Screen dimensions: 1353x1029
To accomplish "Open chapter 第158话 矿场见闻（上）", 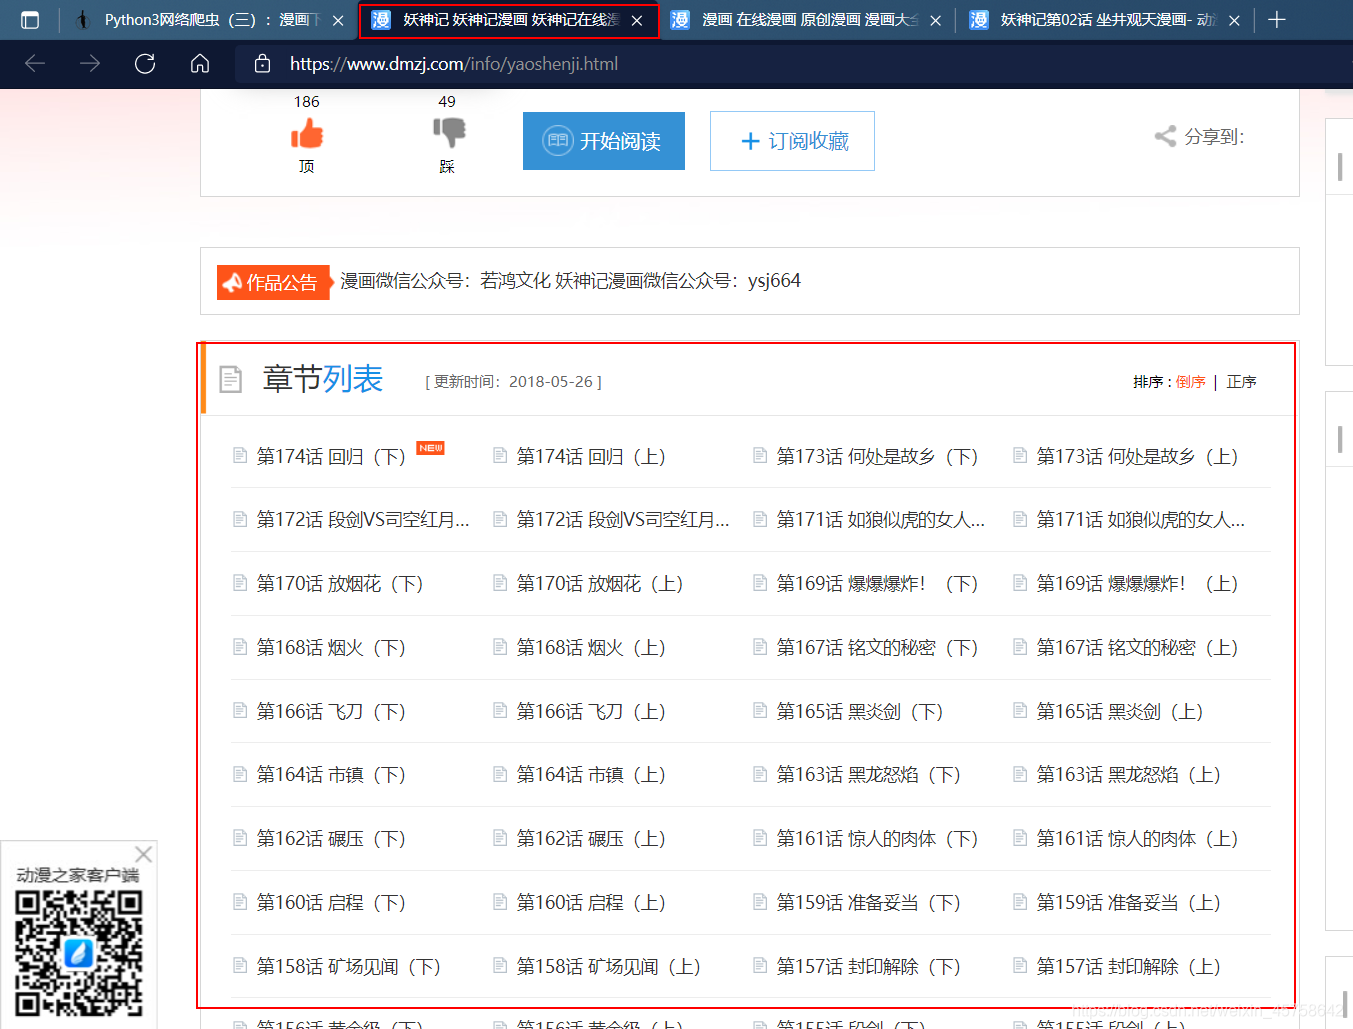I will [x=609, y=967].
